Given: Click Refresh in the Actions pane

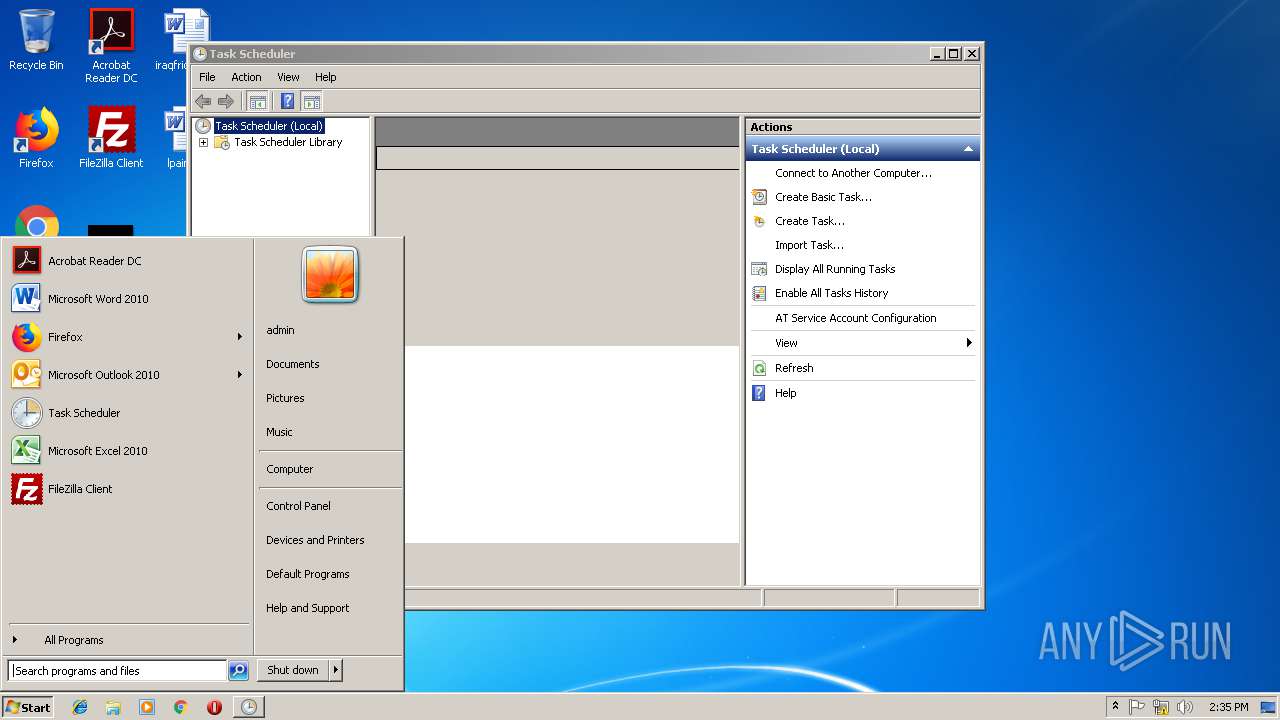Looking at the screenshot, I should click(x=794, y=368).
